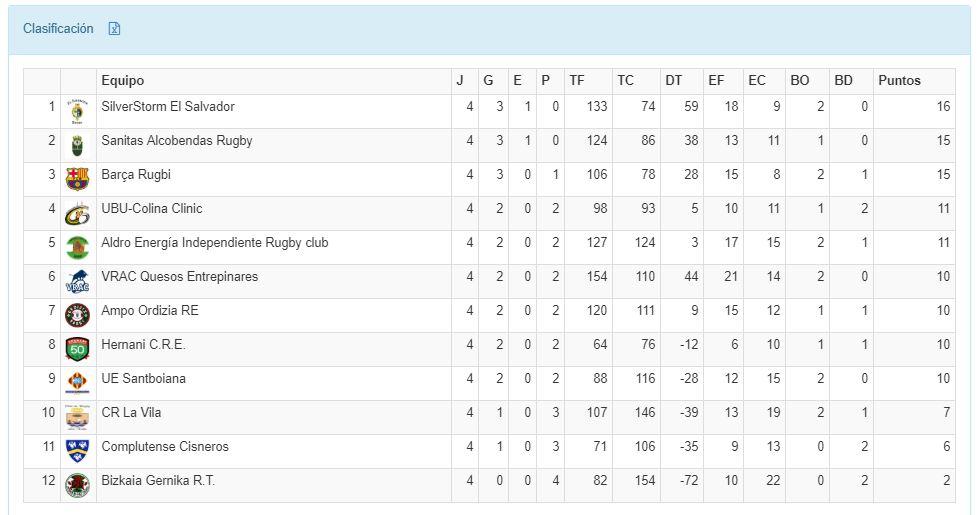Click the Hernani C.R.E. team badge

click(x=77, y=349)
